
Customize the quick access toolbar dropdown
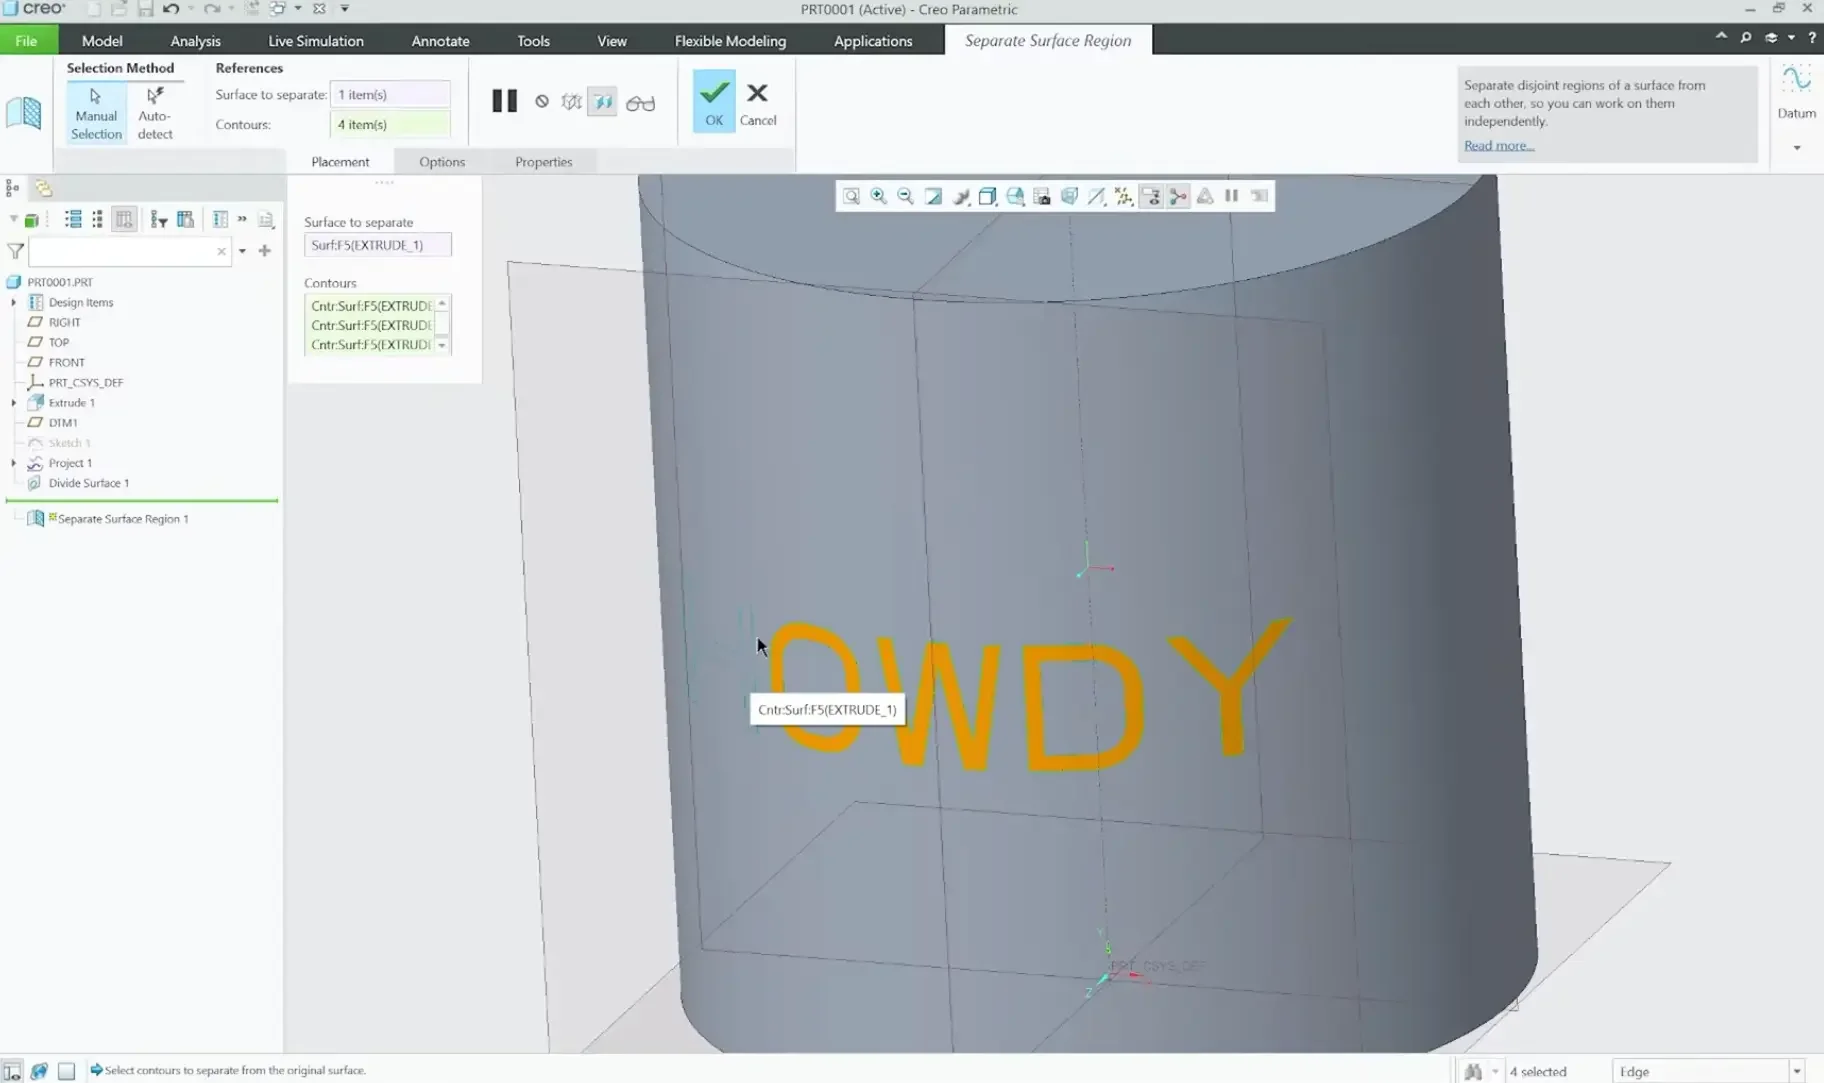coord(345,9)
